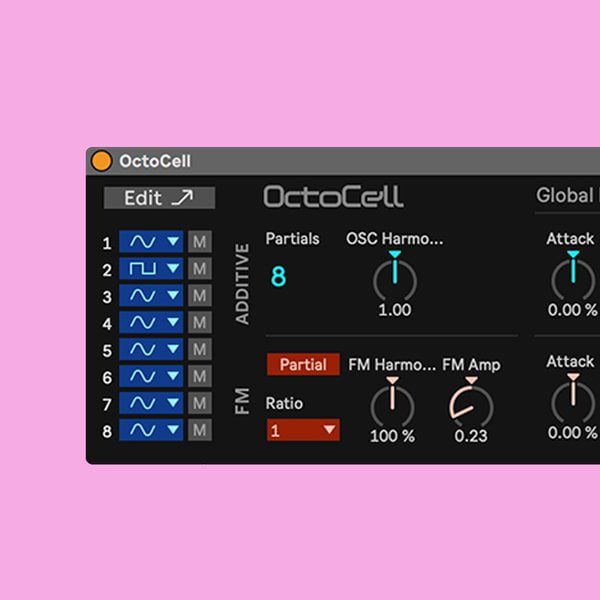600x600 pixels.
Task: Open the oscillator 4 waveform dropdown
Action: point(151,322)
